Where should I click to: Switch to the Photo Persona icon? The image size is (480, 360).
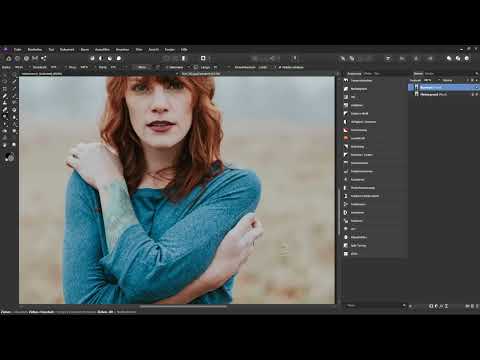point(8,58)
